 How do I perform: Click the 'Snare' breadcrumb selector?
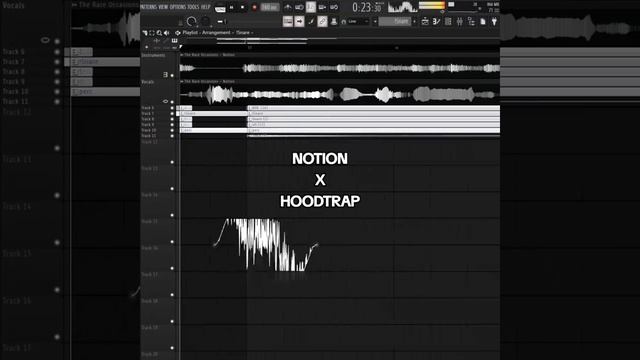pos(243,33)
